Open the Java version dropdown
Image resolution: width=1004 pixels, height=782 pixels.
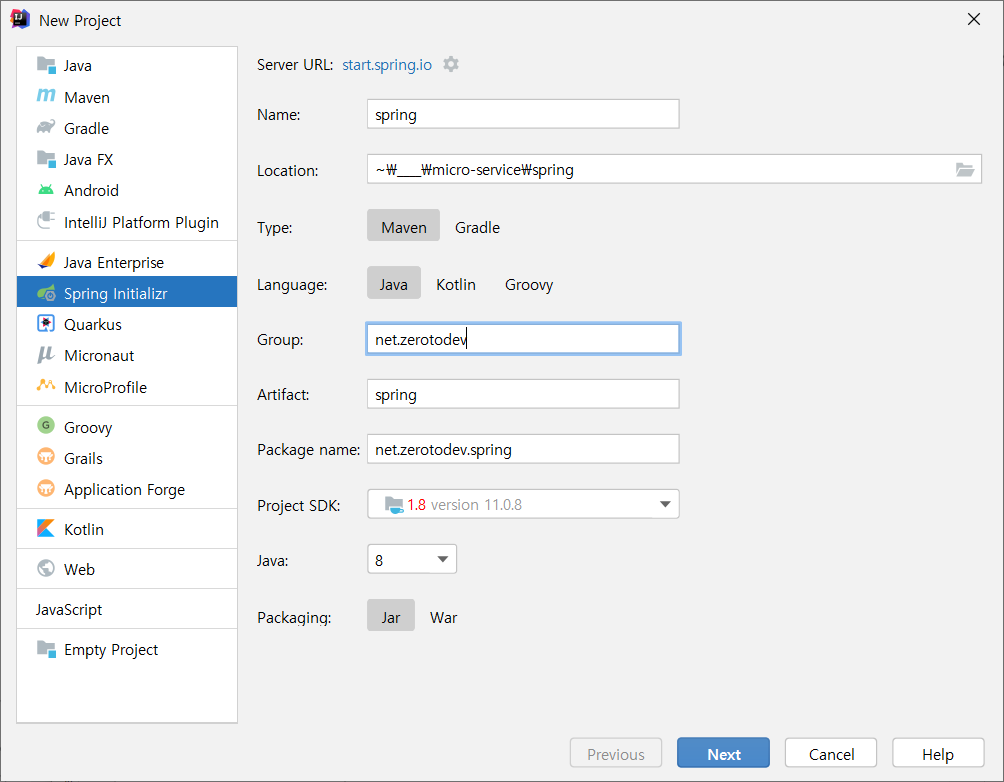coord(412,559)
